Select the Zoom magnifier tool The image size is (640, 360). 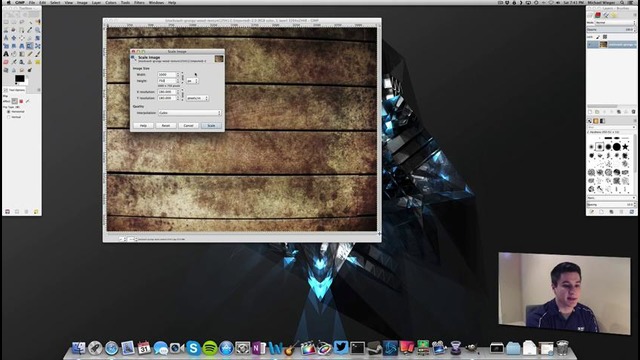(x=38, y=30)
